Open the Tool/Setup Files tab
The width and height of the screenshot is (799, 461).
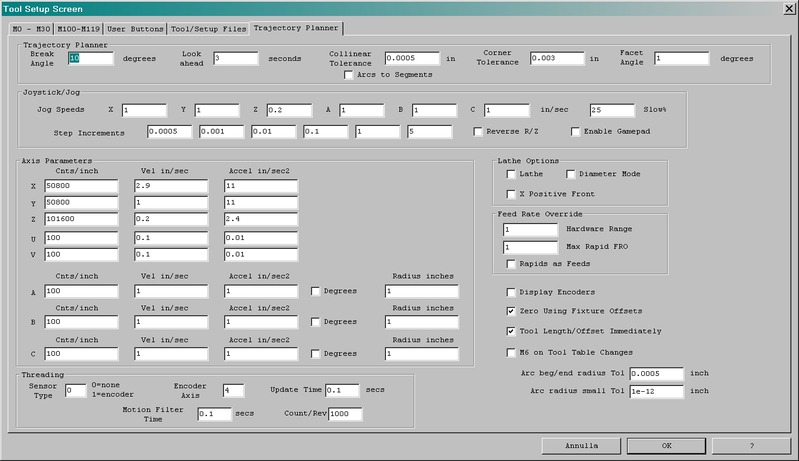[x=208, y=29]
